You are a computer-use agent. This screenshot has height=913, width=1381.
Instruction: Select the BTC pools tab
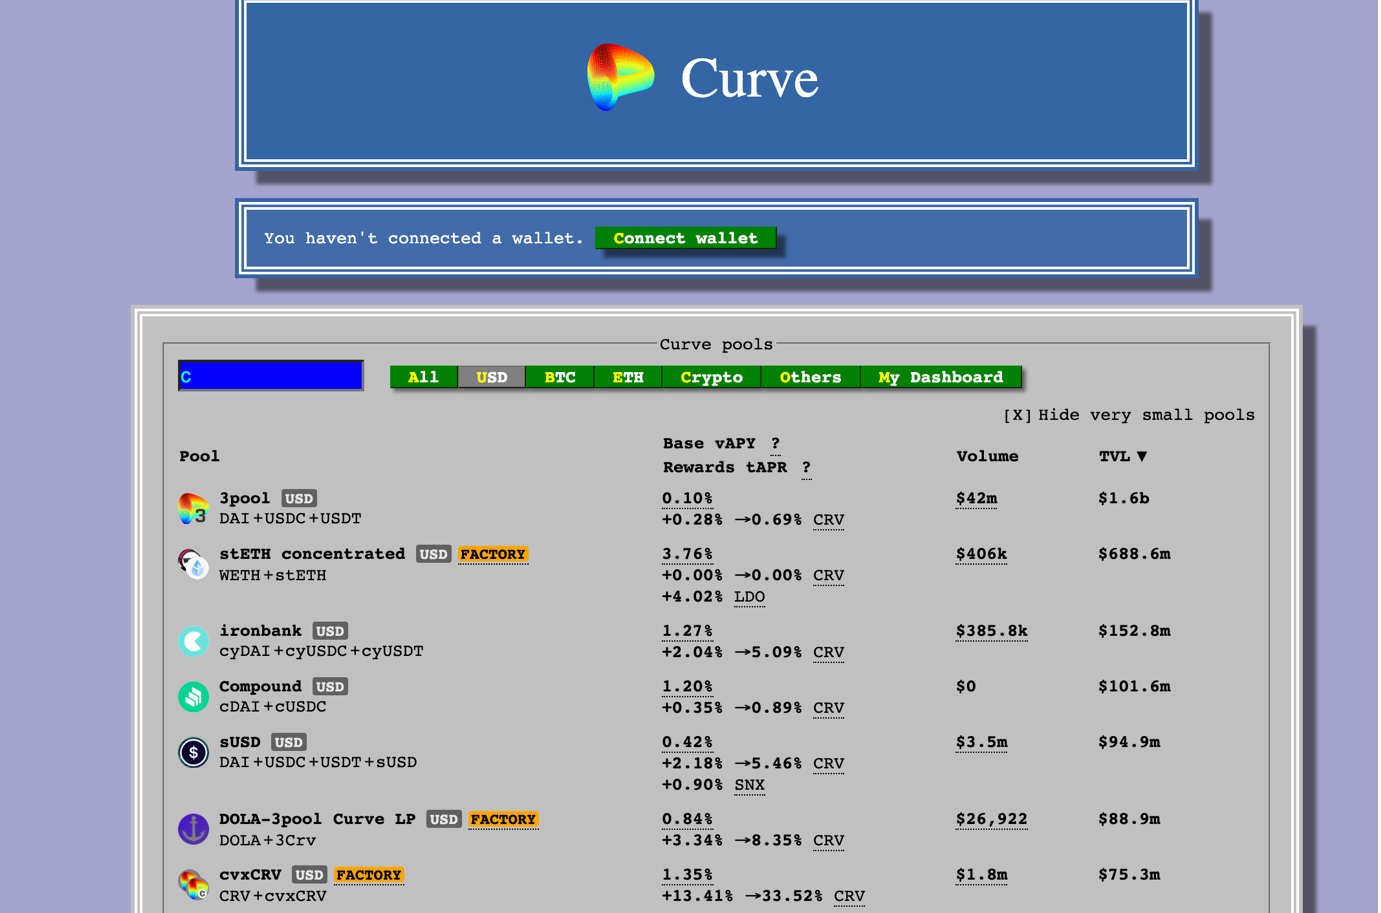click(560, 377)
